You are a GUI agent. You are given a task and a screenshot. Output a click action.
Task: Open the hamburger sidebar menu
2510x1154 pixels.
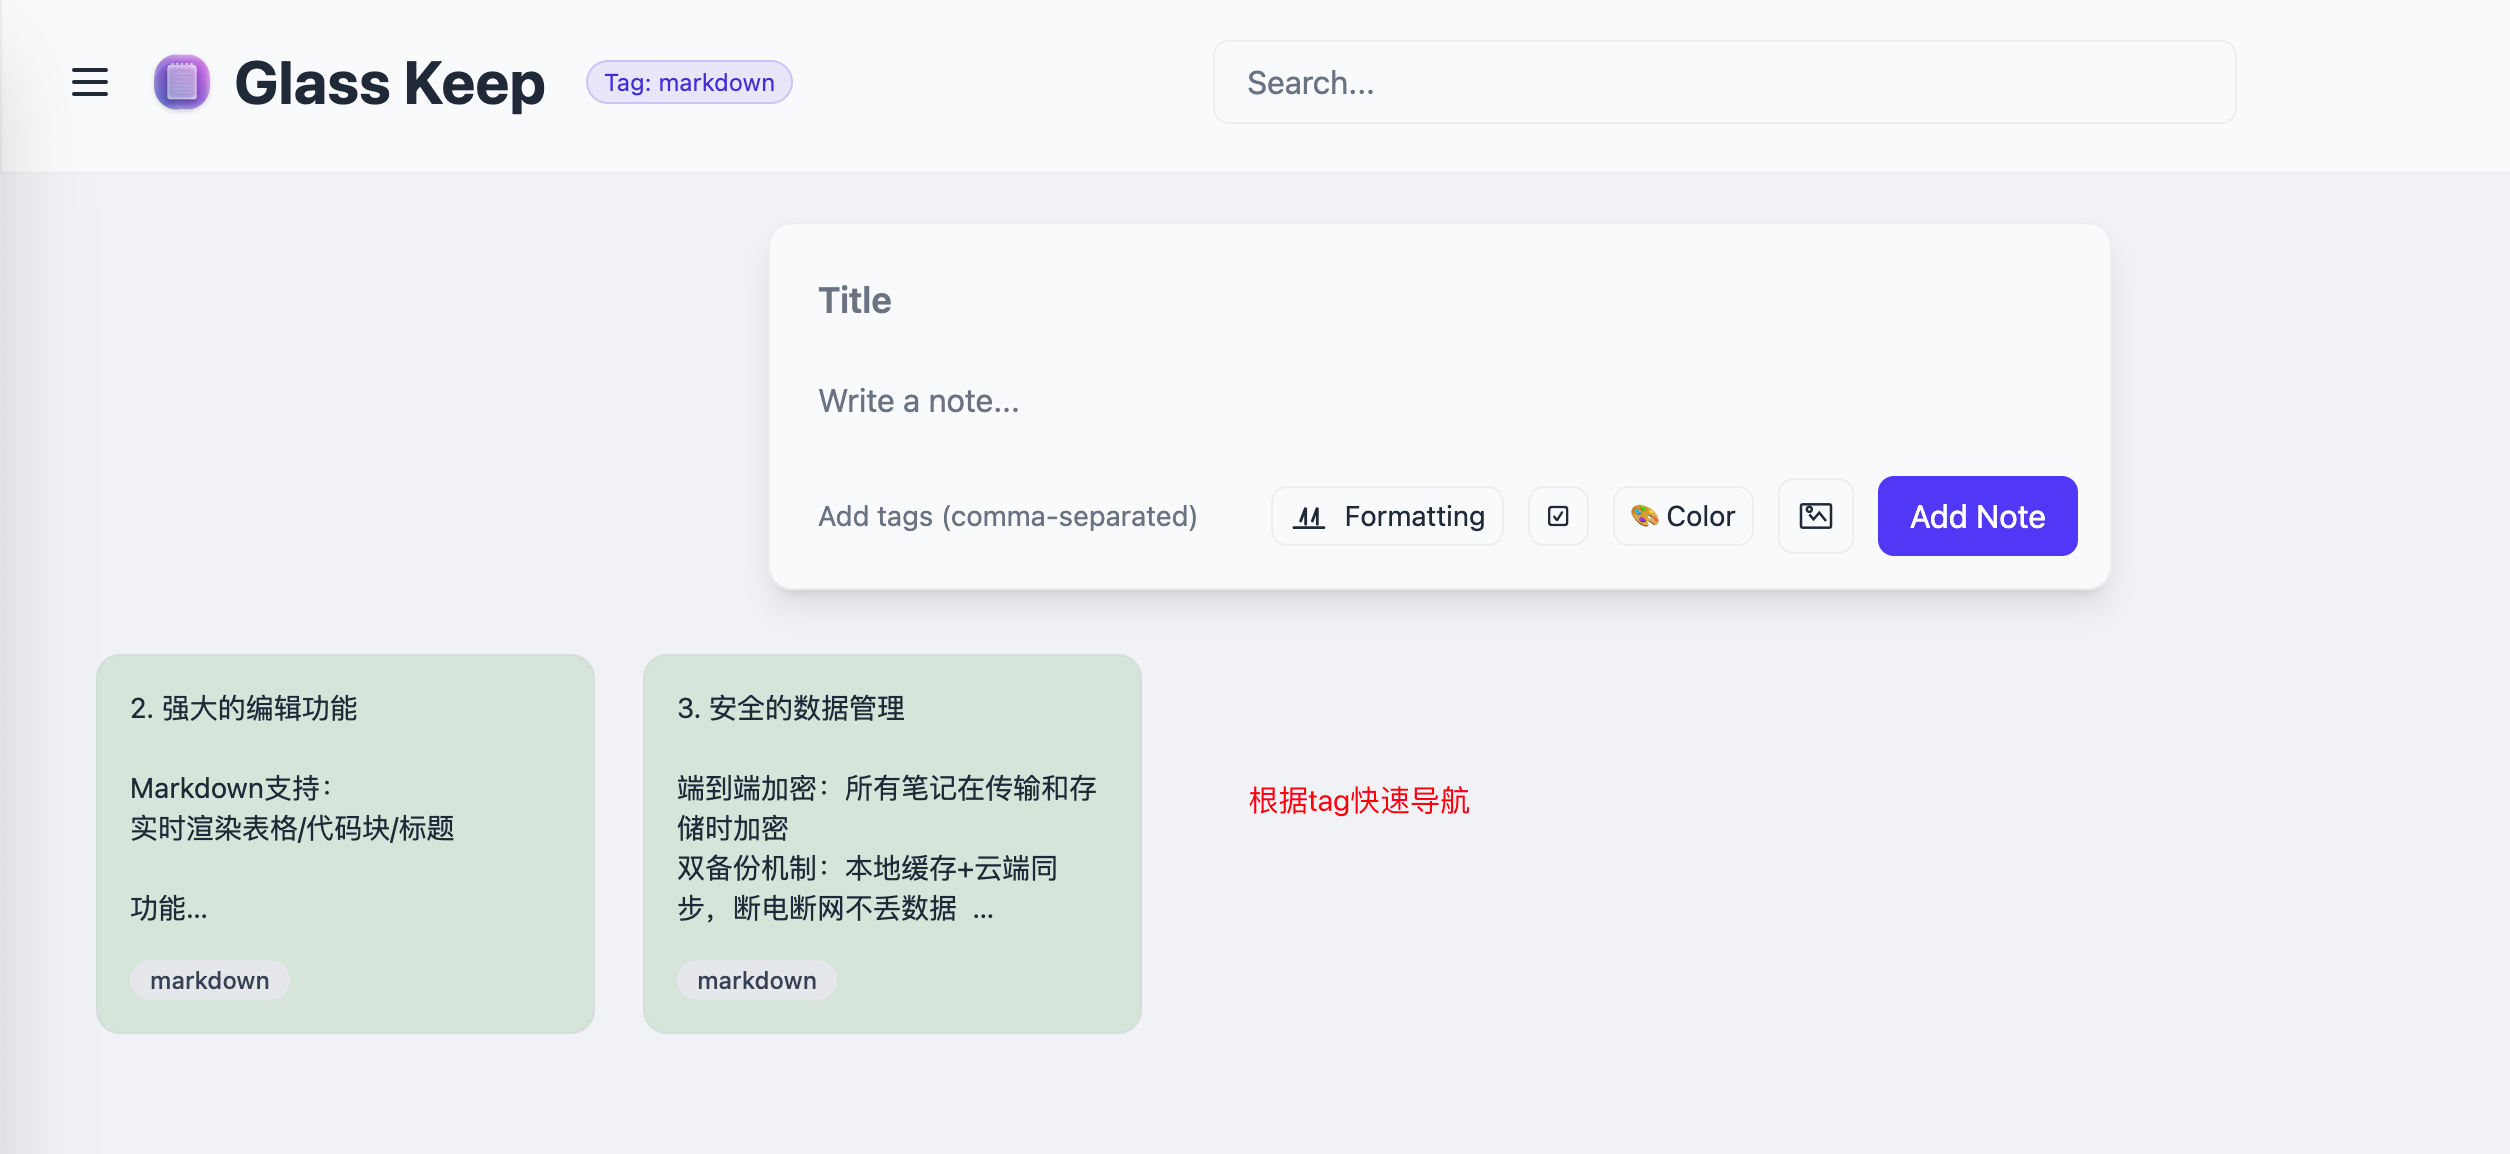pyautogui.click(x=90, y=82)
